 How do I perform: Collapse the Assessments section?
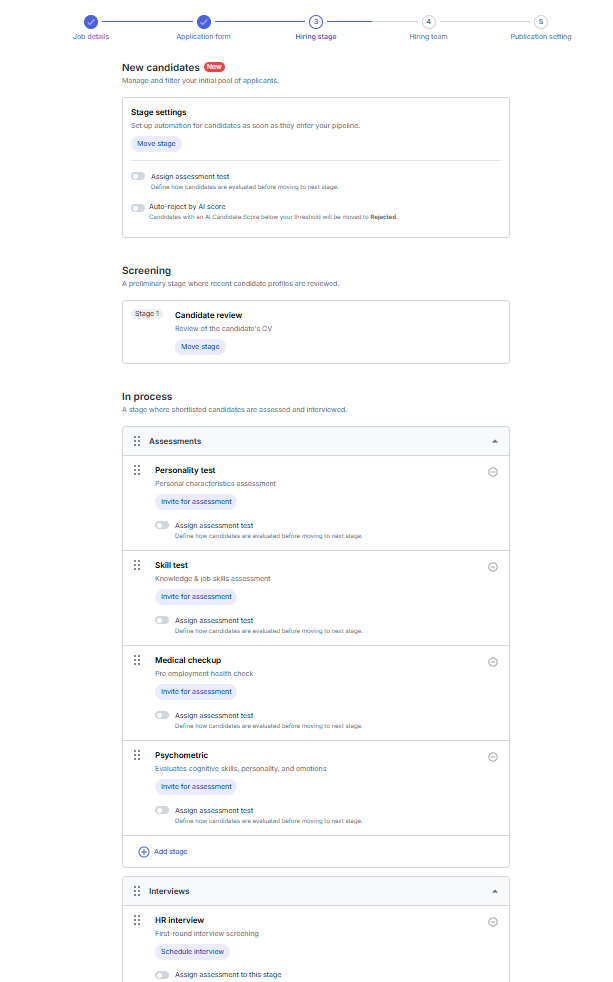(495, 442)
